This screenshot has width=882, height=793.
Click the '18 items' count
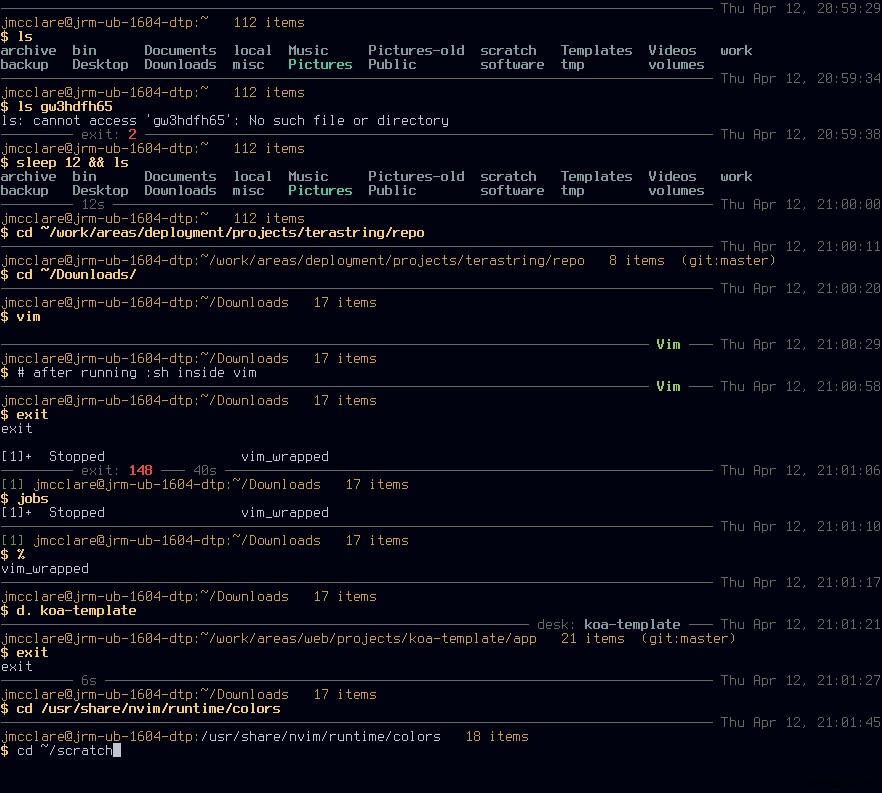(497, 737)
